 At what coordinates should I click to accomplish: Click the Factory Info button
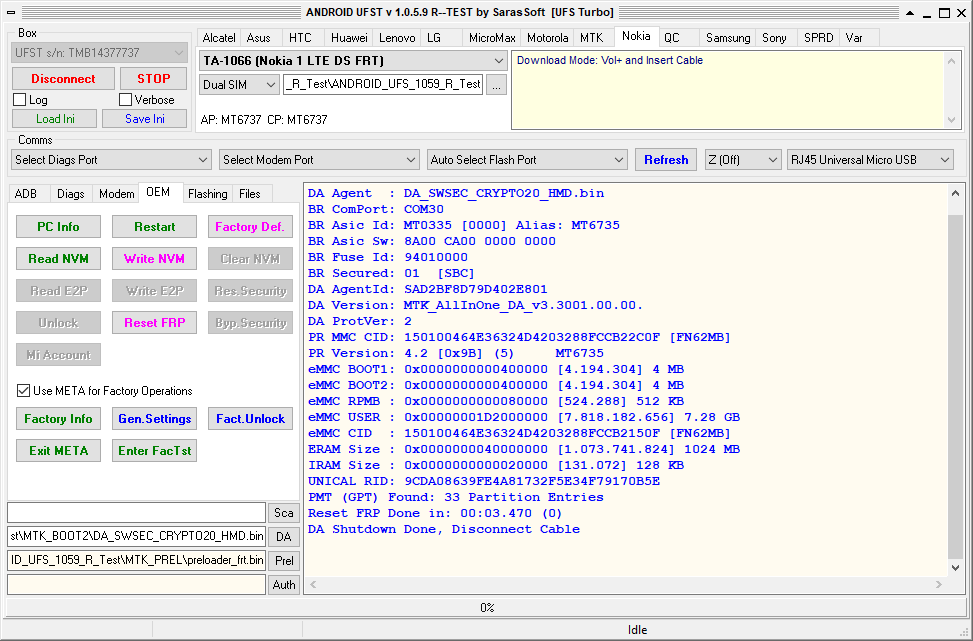tap(58, 419)
